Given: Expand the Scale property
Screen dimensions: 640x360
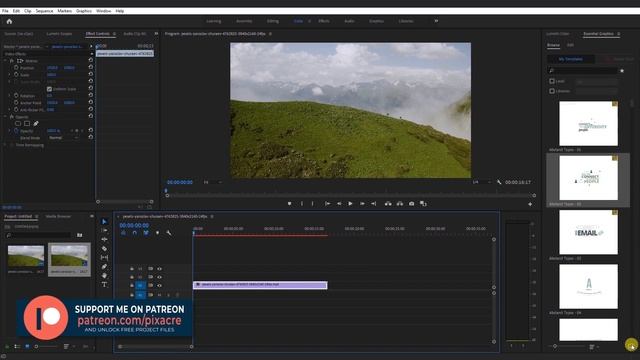Looking at the screenshot, I should (9, 75).
